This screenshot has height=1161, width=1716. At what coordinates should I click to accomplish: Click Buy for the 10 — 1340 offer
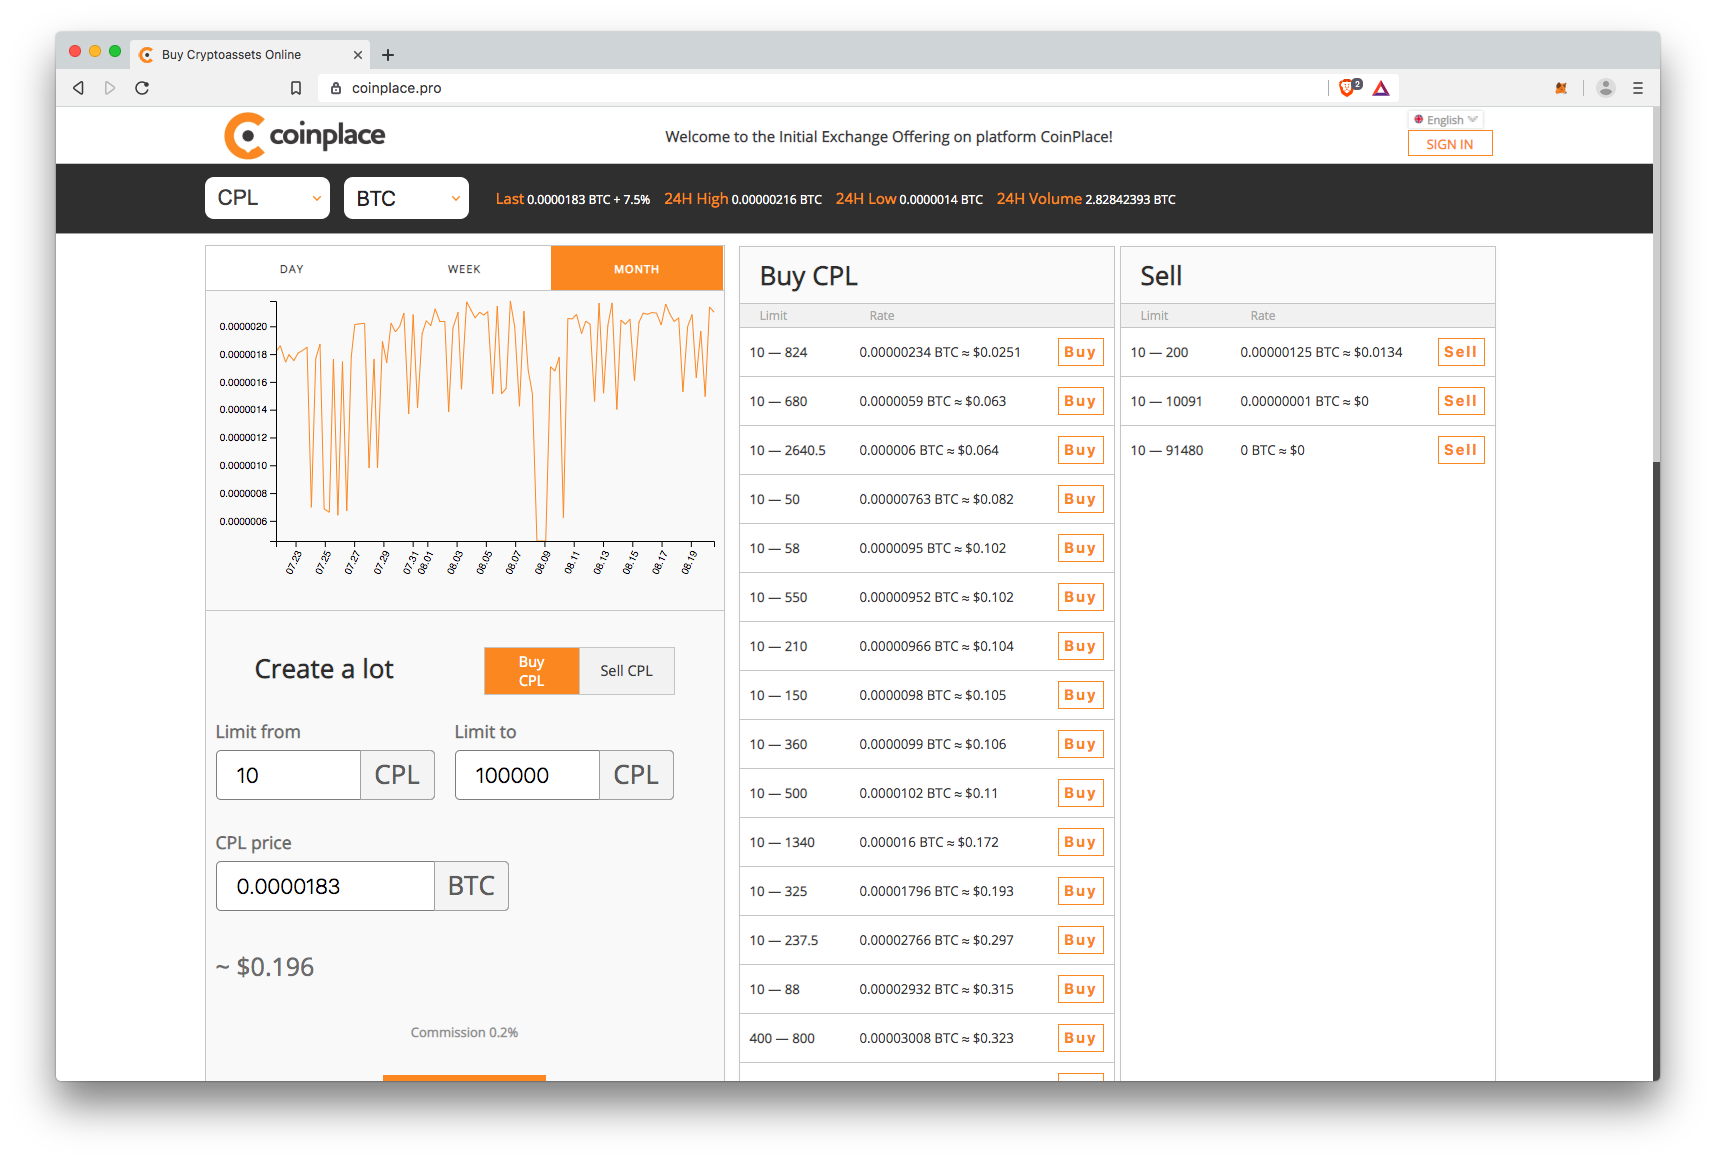tap(1080, 842)
